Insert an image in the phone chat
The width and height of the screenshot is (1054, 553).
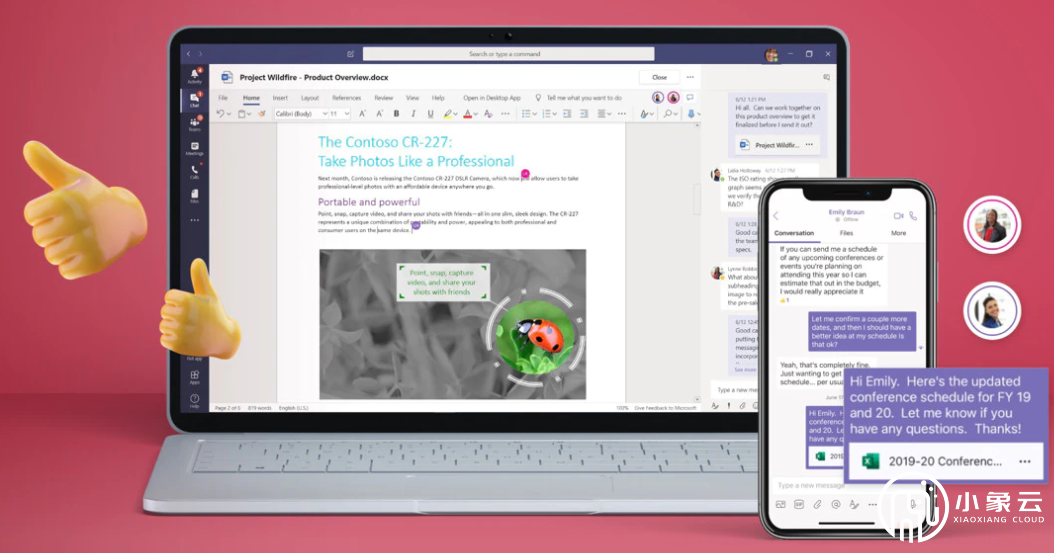(780, 504)
